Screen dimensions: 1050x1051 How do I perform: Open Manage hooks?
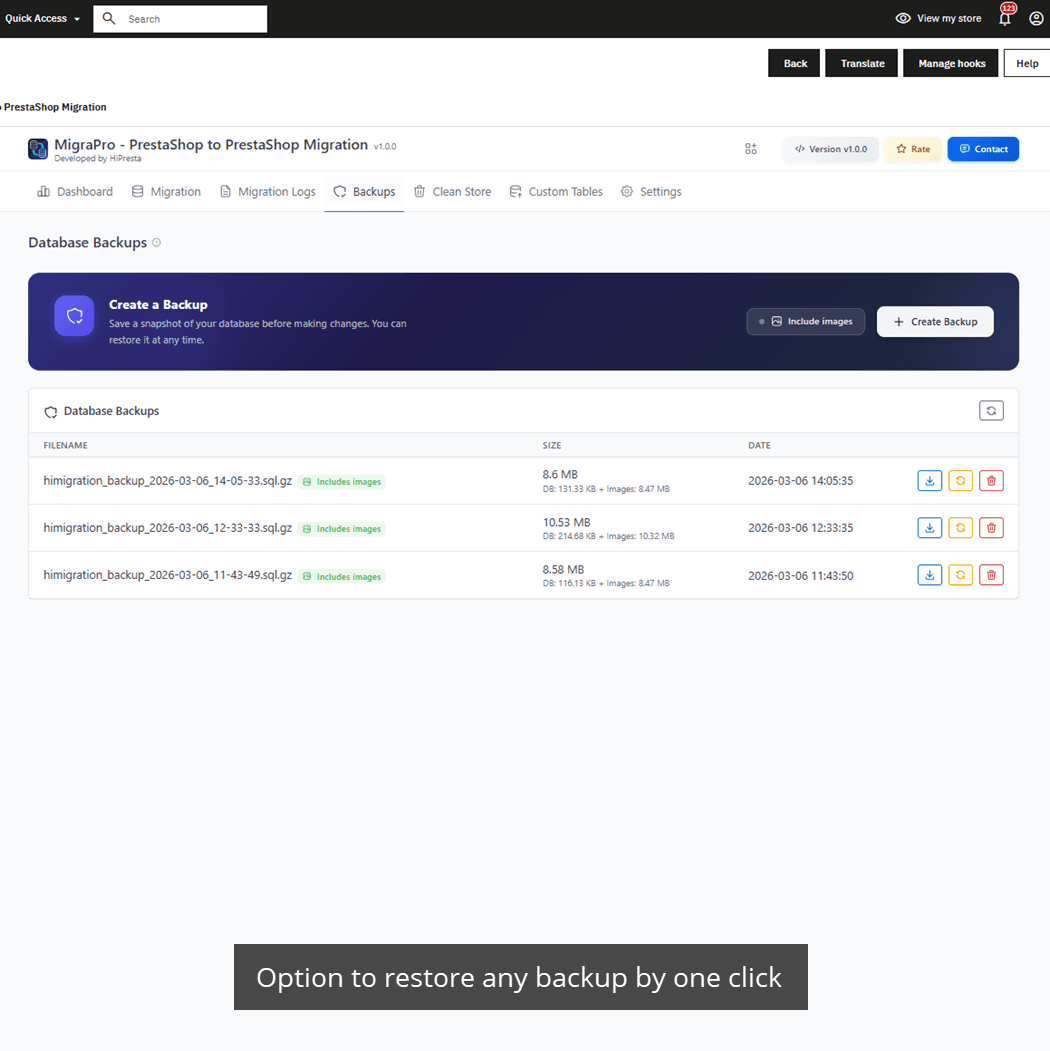point(951,63)
